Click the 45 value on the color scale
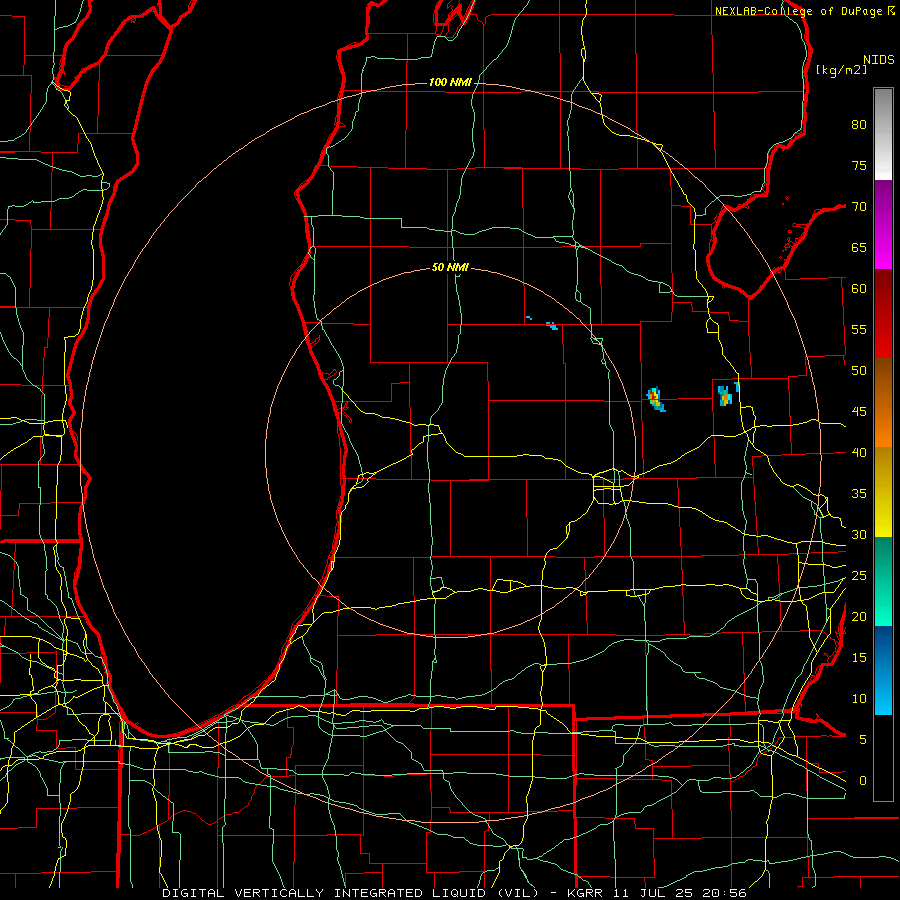The width and height of the screenshot is (900, 900). point(859,412)
